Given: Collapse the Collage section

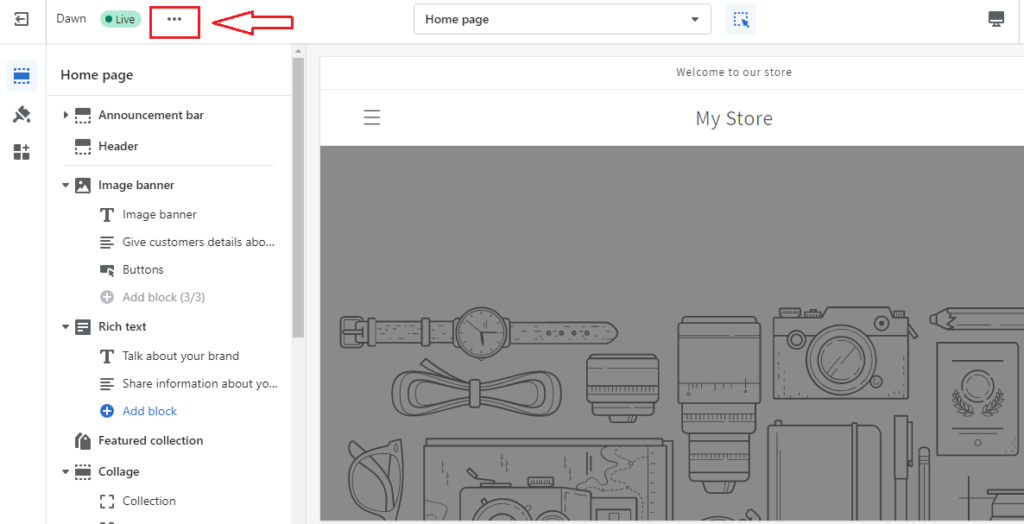Looking at the screenshot, I should 66,472.
